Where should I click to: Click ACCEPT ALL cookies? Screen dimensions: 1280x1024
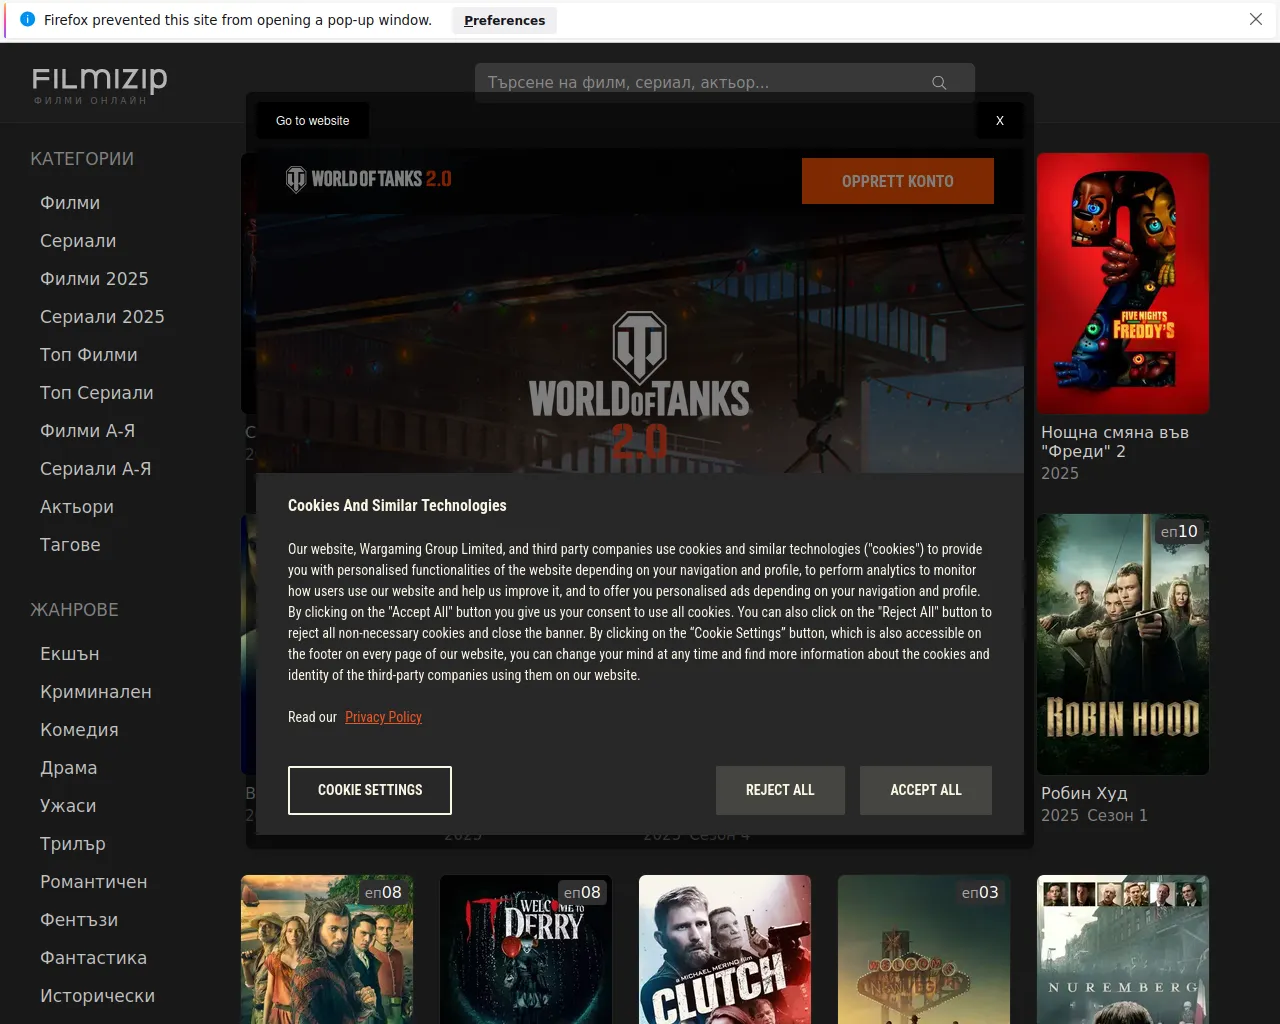926,790
